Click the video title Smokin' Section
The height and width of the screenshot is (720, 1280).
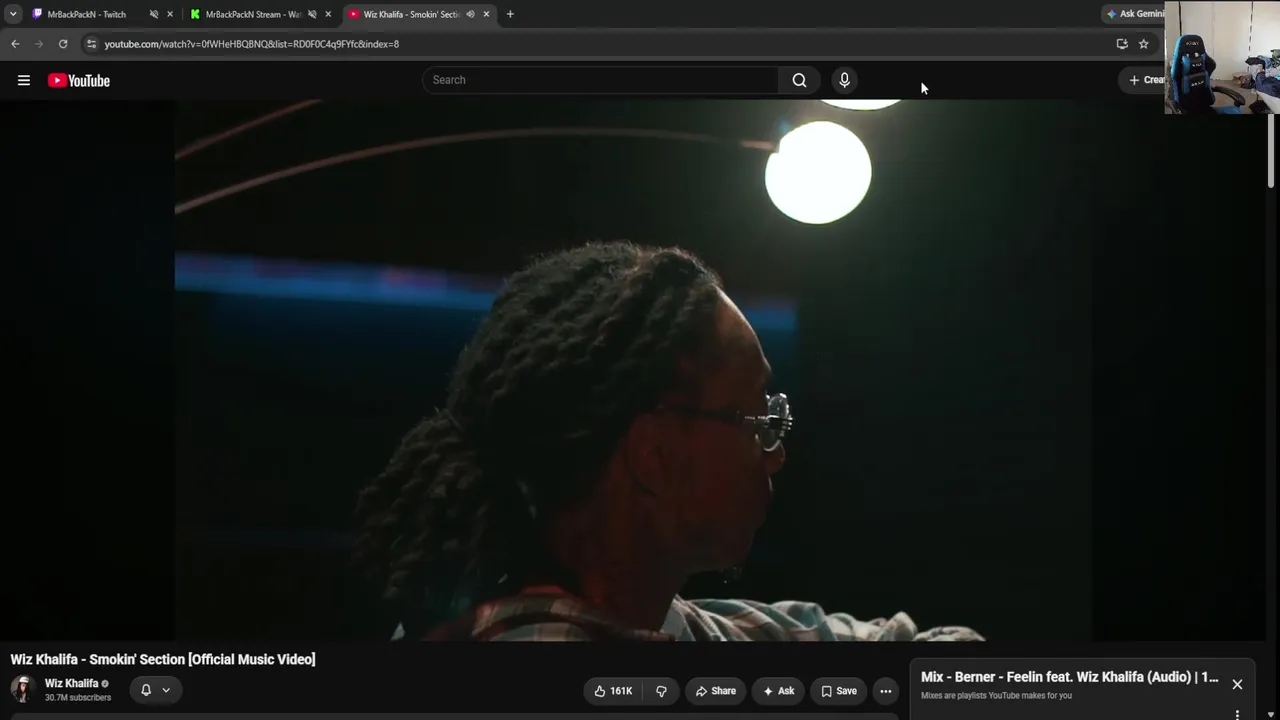tap(163, 659)
